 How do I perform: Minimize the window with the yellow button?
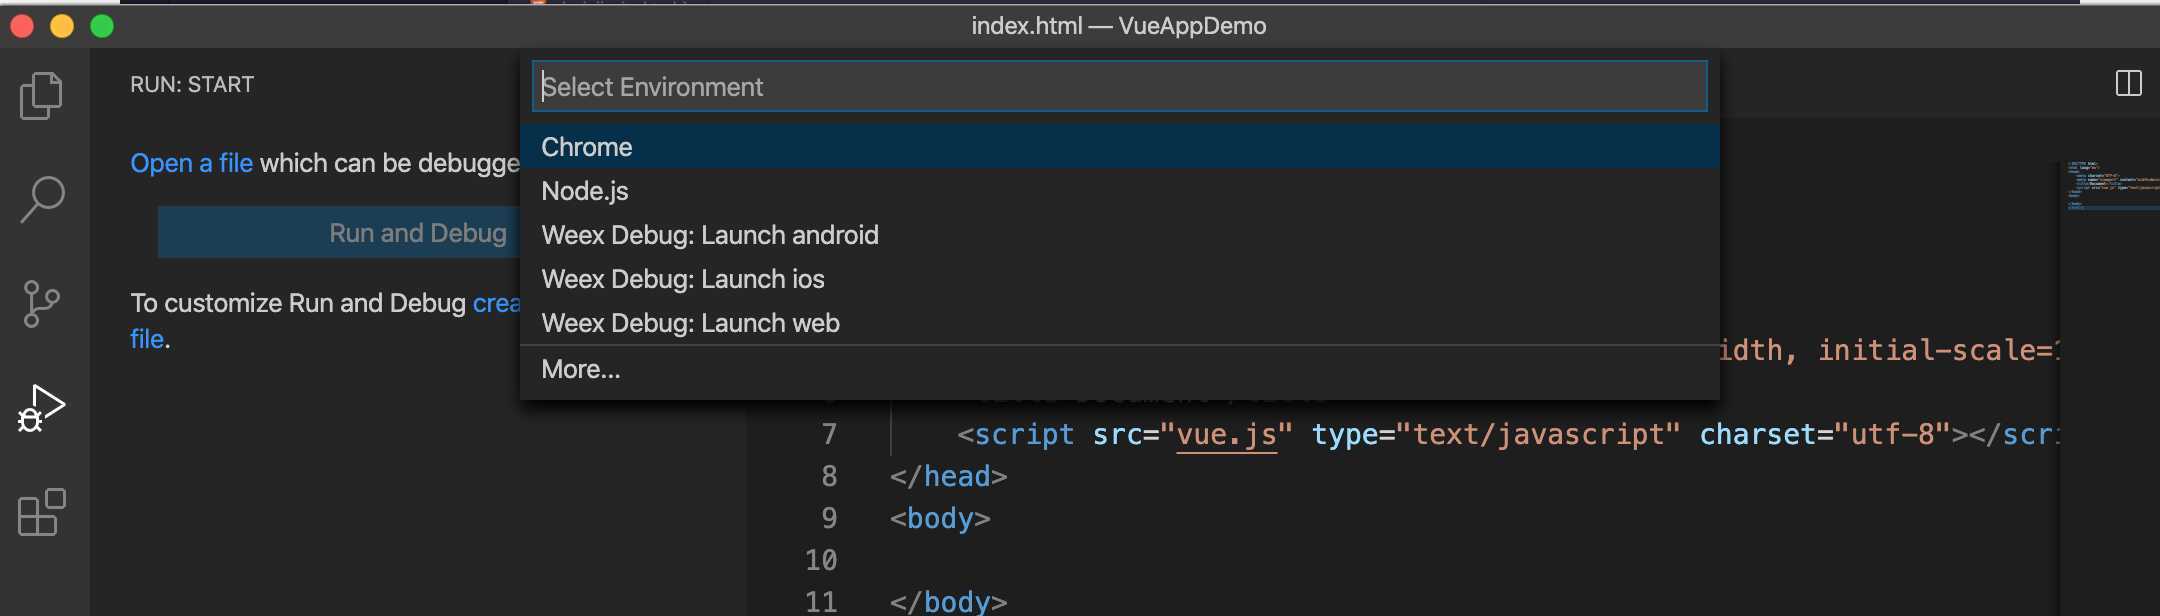pyautogui.click(x=62, y=26)
